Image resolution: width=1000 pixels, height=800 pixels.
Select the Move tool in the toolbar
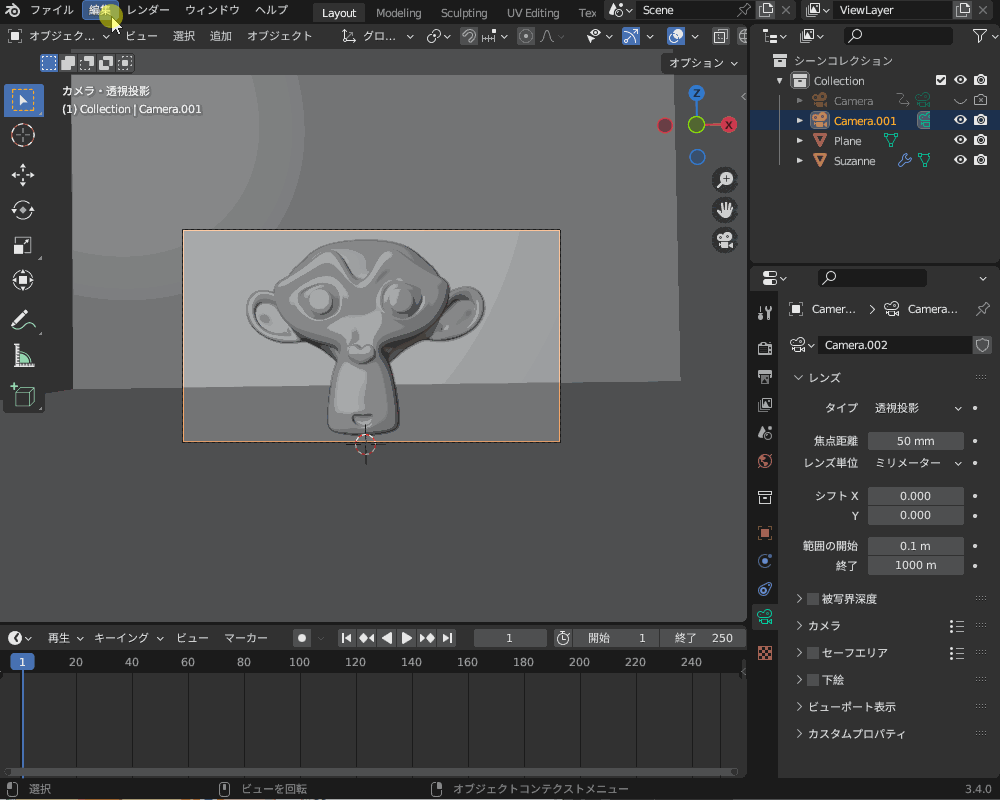click(22, 175)
